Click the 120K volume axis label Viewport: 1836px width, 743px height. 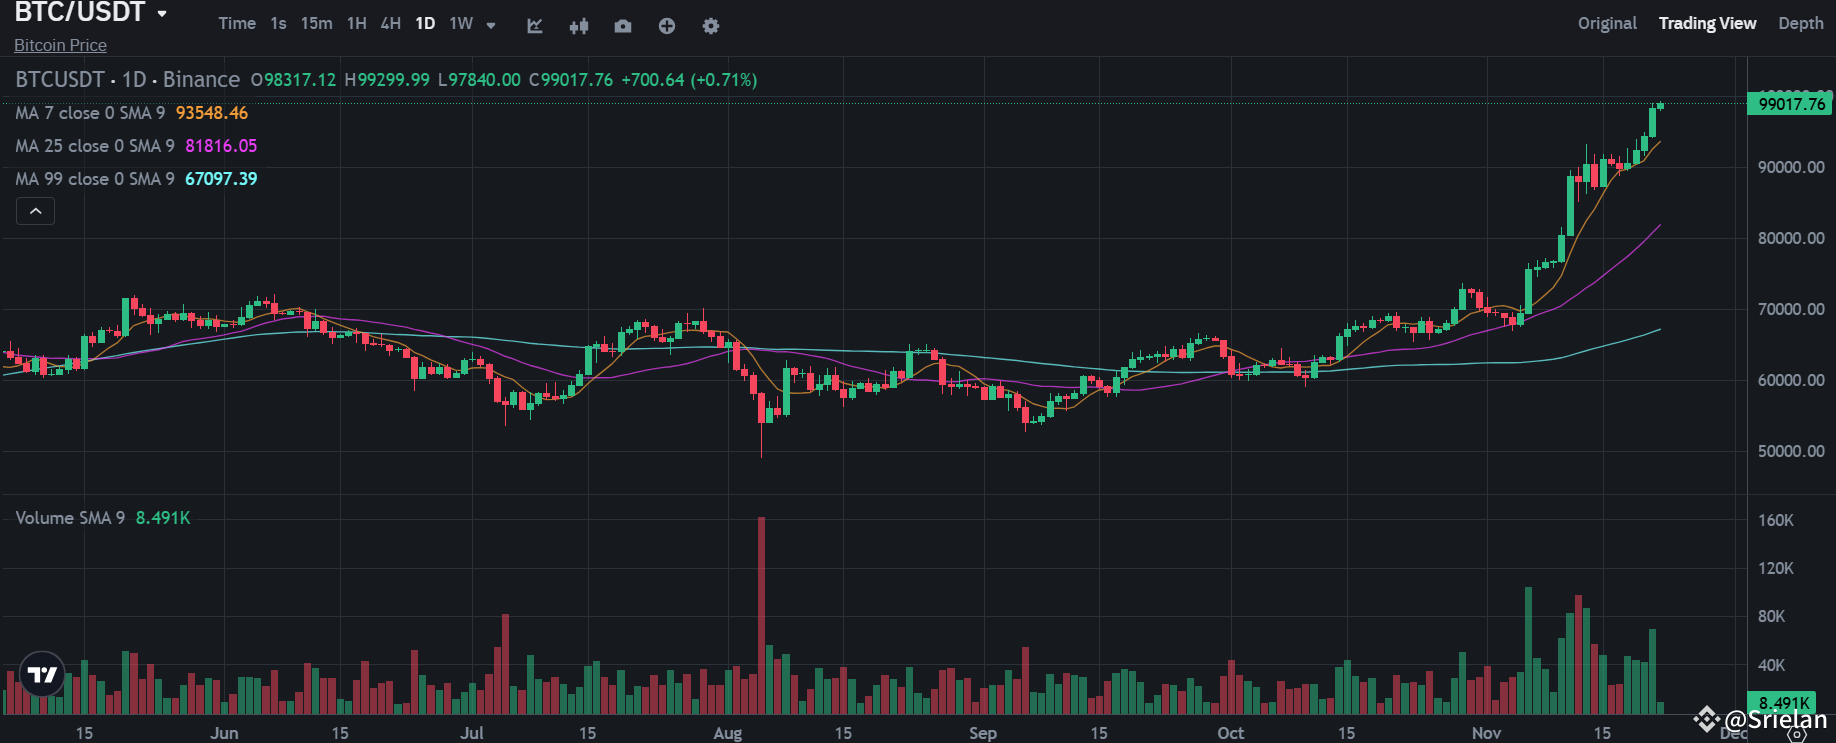1776,568
